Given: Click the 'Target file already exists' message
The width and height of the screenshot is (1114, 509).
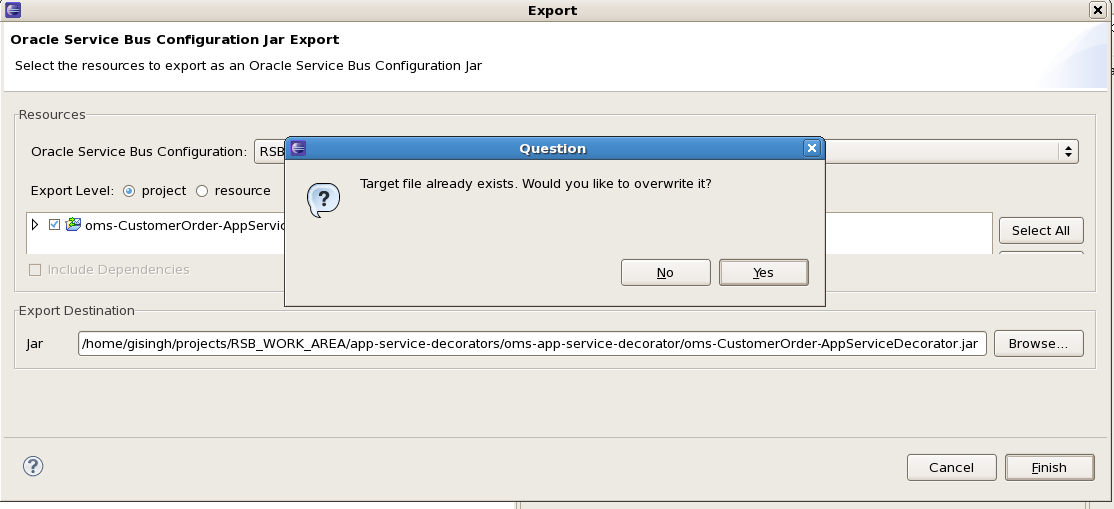Looking at the screenshot, I should 536,183.
